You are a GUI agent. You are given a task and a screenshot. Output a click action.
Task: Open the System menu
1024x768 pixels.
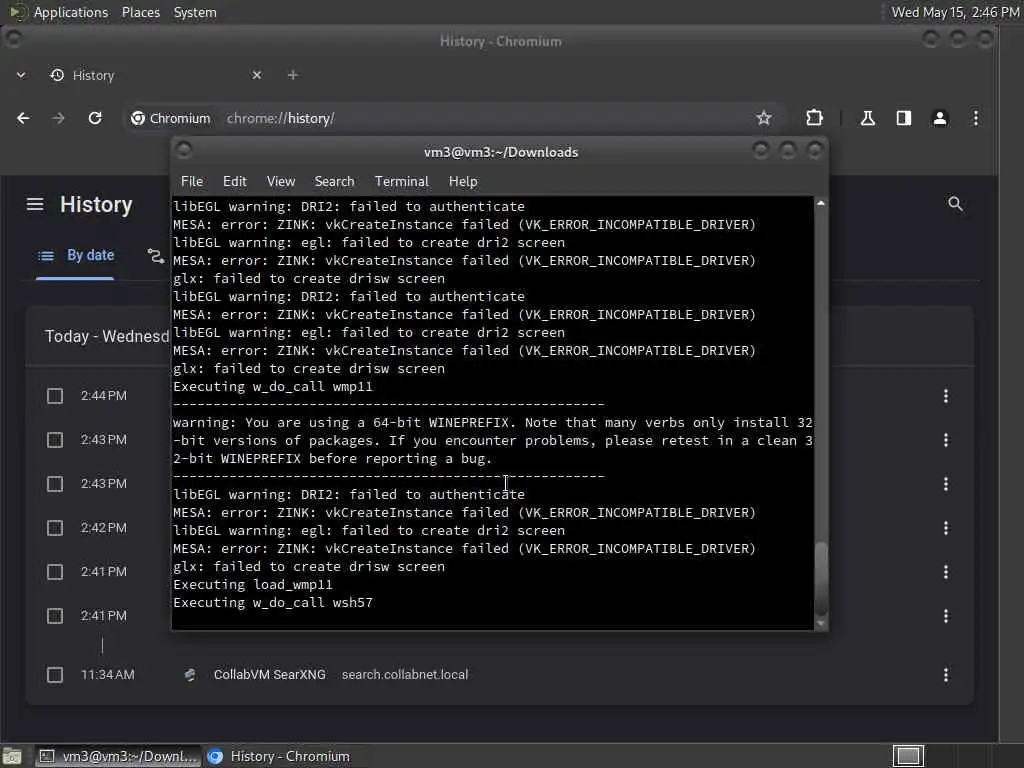tap(195, 12)
